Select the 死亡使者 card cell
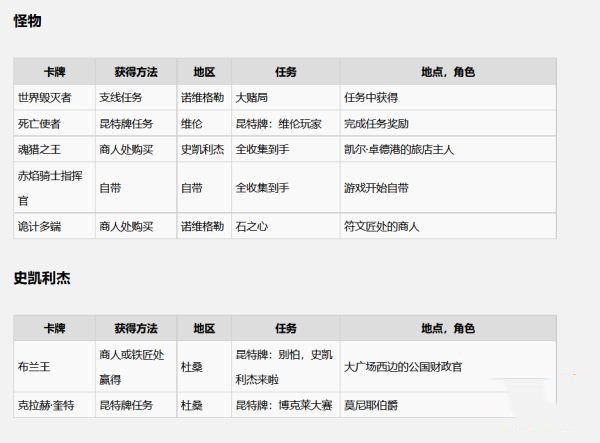The width and height of the screenshot is (600, 443). point(39,123)
